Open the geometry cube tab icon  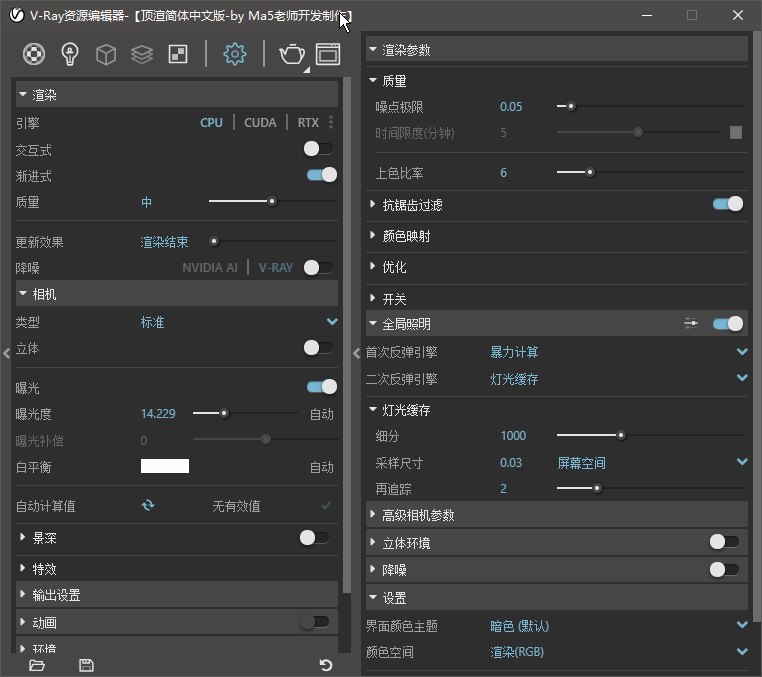(106, 54)
